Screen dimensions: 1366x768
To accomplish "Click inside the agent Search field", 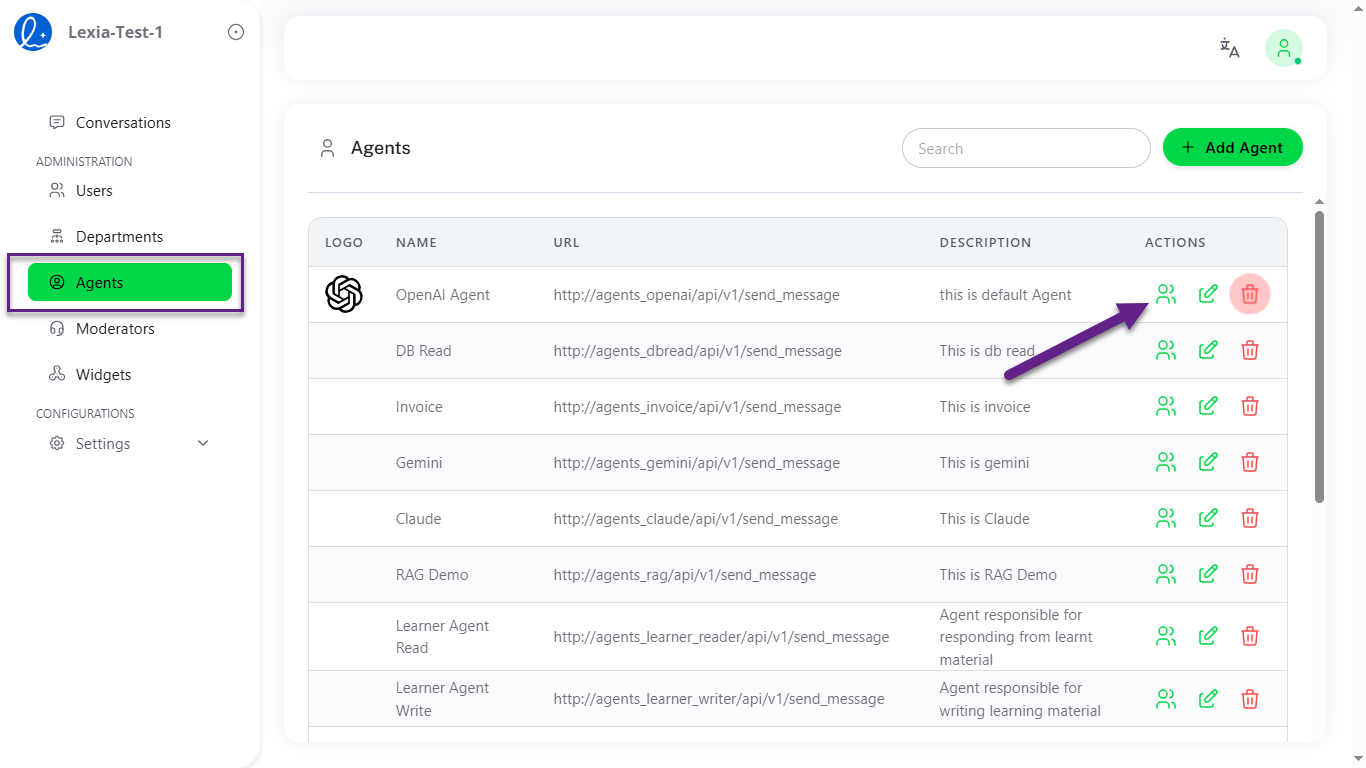I will 1025,147.
